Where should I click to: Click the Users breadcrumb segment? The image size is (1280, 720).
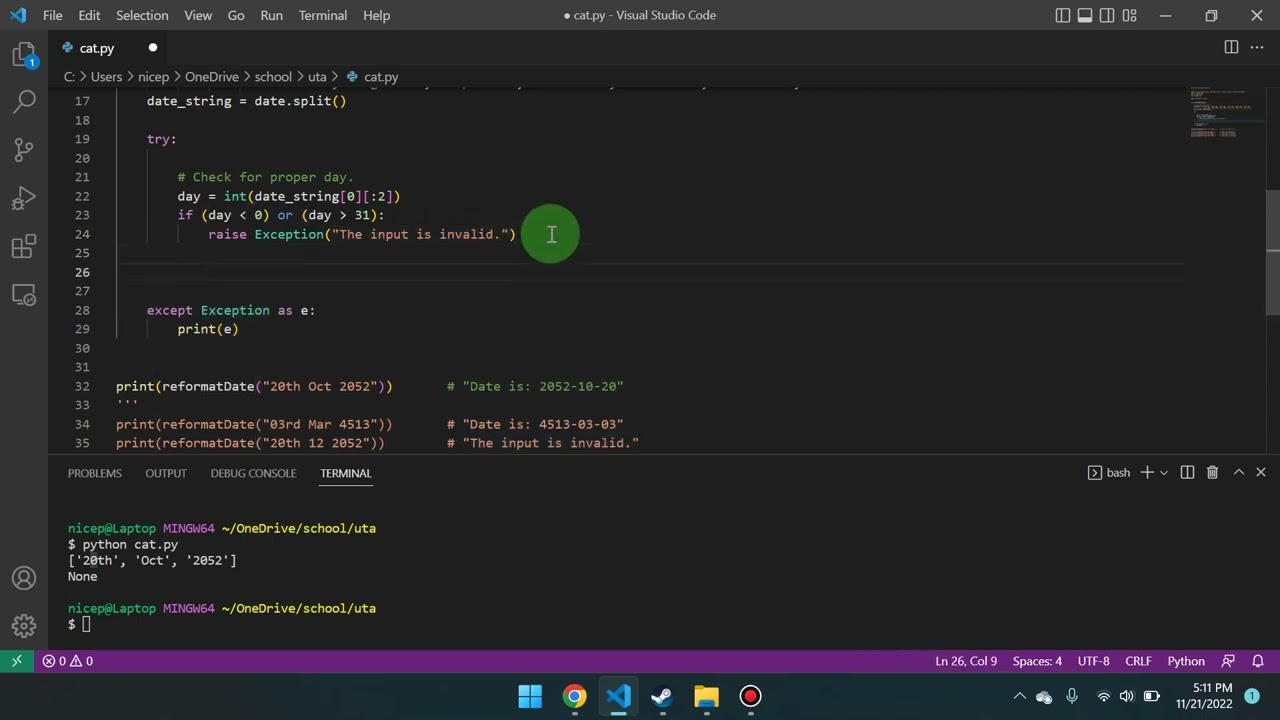pyautogui.click(x=106, y=77)
